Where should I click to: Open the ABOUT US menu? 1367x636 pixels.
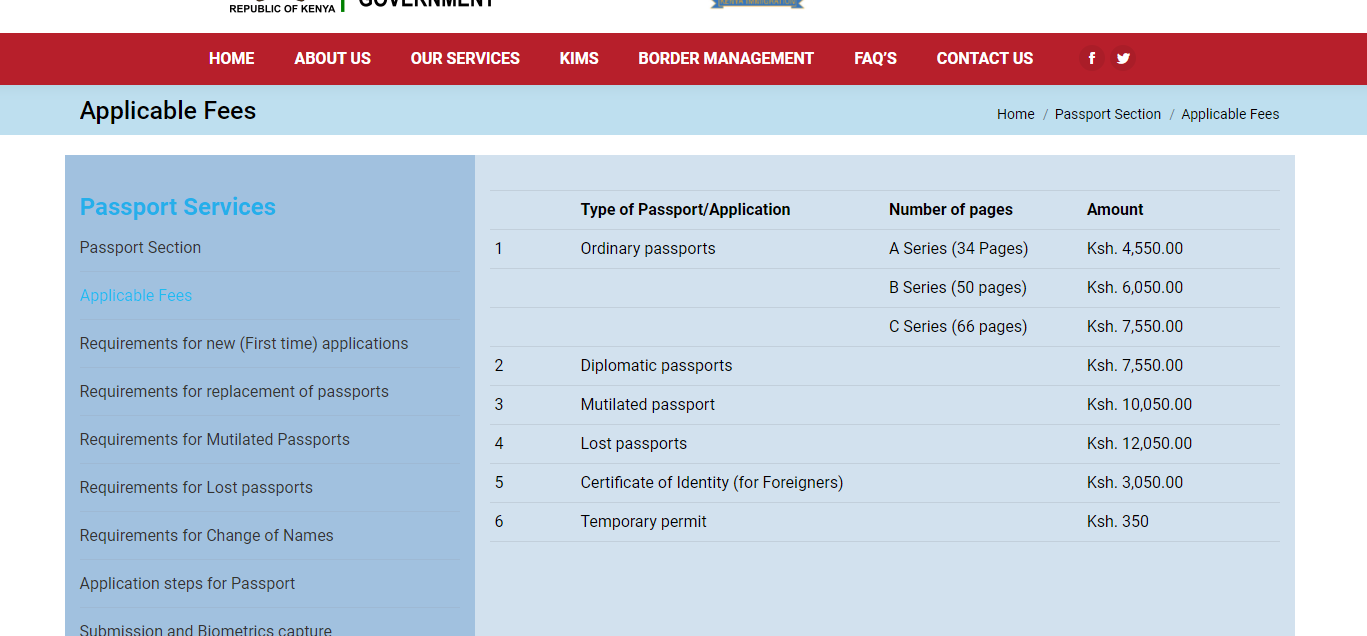(x=332, y=58)
